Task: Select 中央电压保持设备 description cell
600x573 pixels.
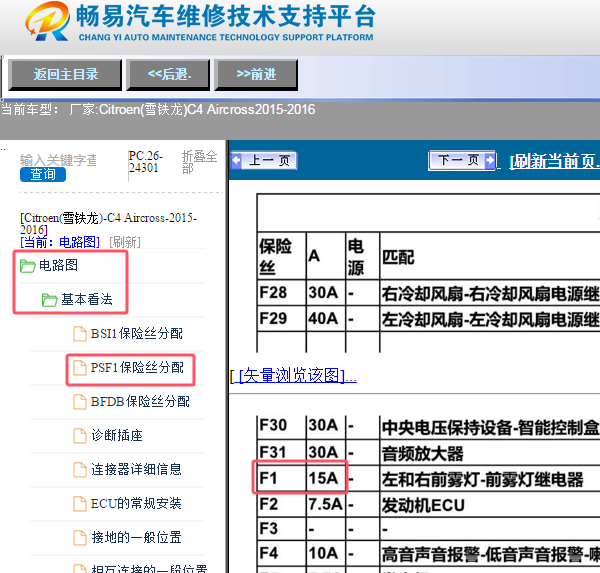Action: 490,428
